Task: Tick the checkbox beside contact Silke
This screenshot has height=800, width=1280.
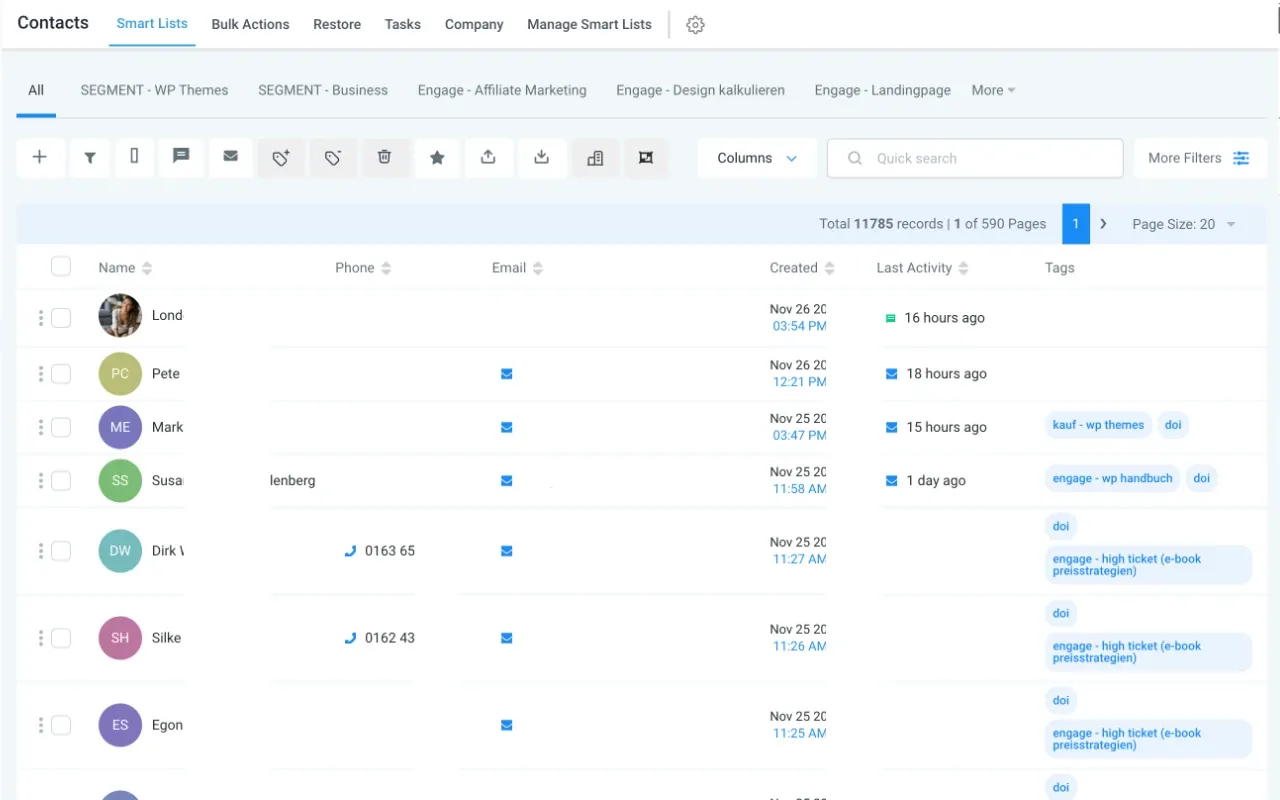Action: [61, 638]
